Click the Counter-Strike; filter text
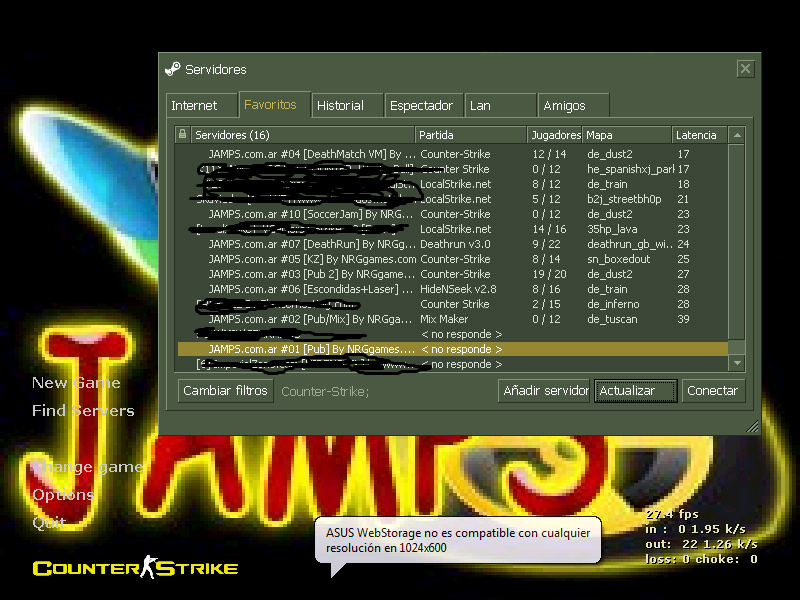Screen dimensions: 800x602 [x=325, y=392]
